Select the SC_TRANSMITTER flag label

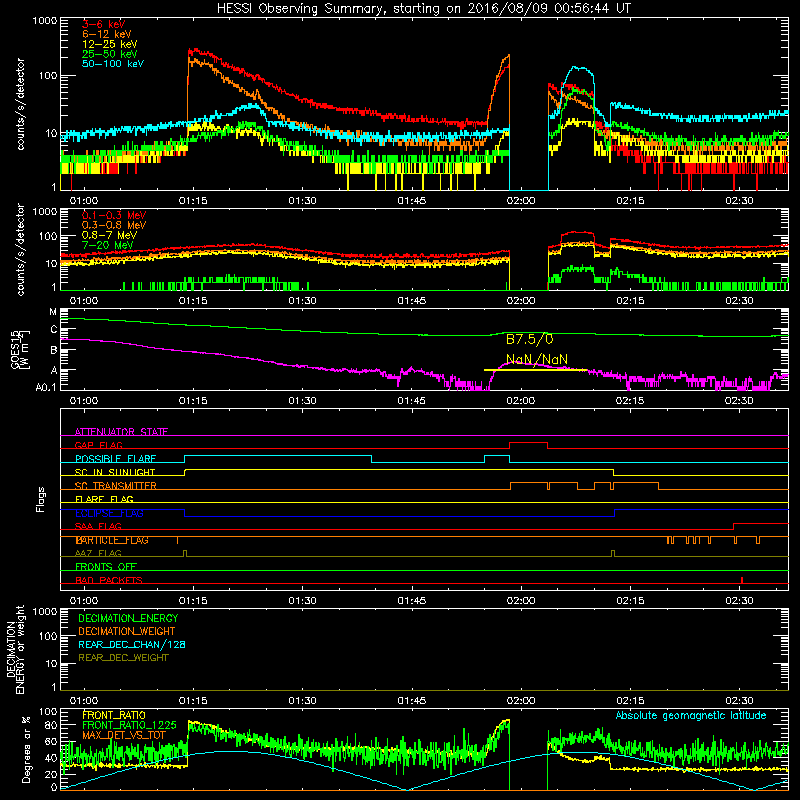pos(116,486)
